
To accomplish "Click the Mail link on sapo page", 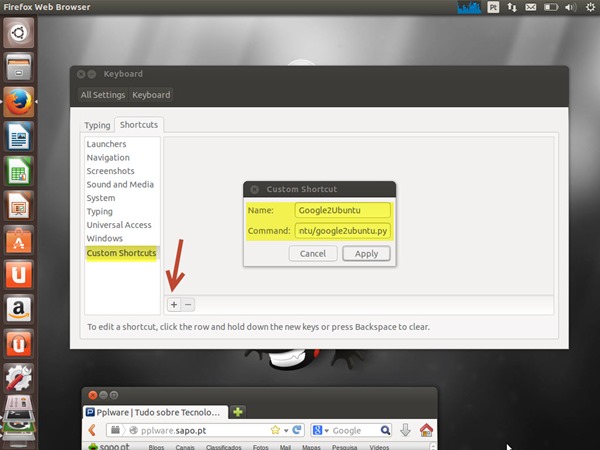I will [285, 447].
